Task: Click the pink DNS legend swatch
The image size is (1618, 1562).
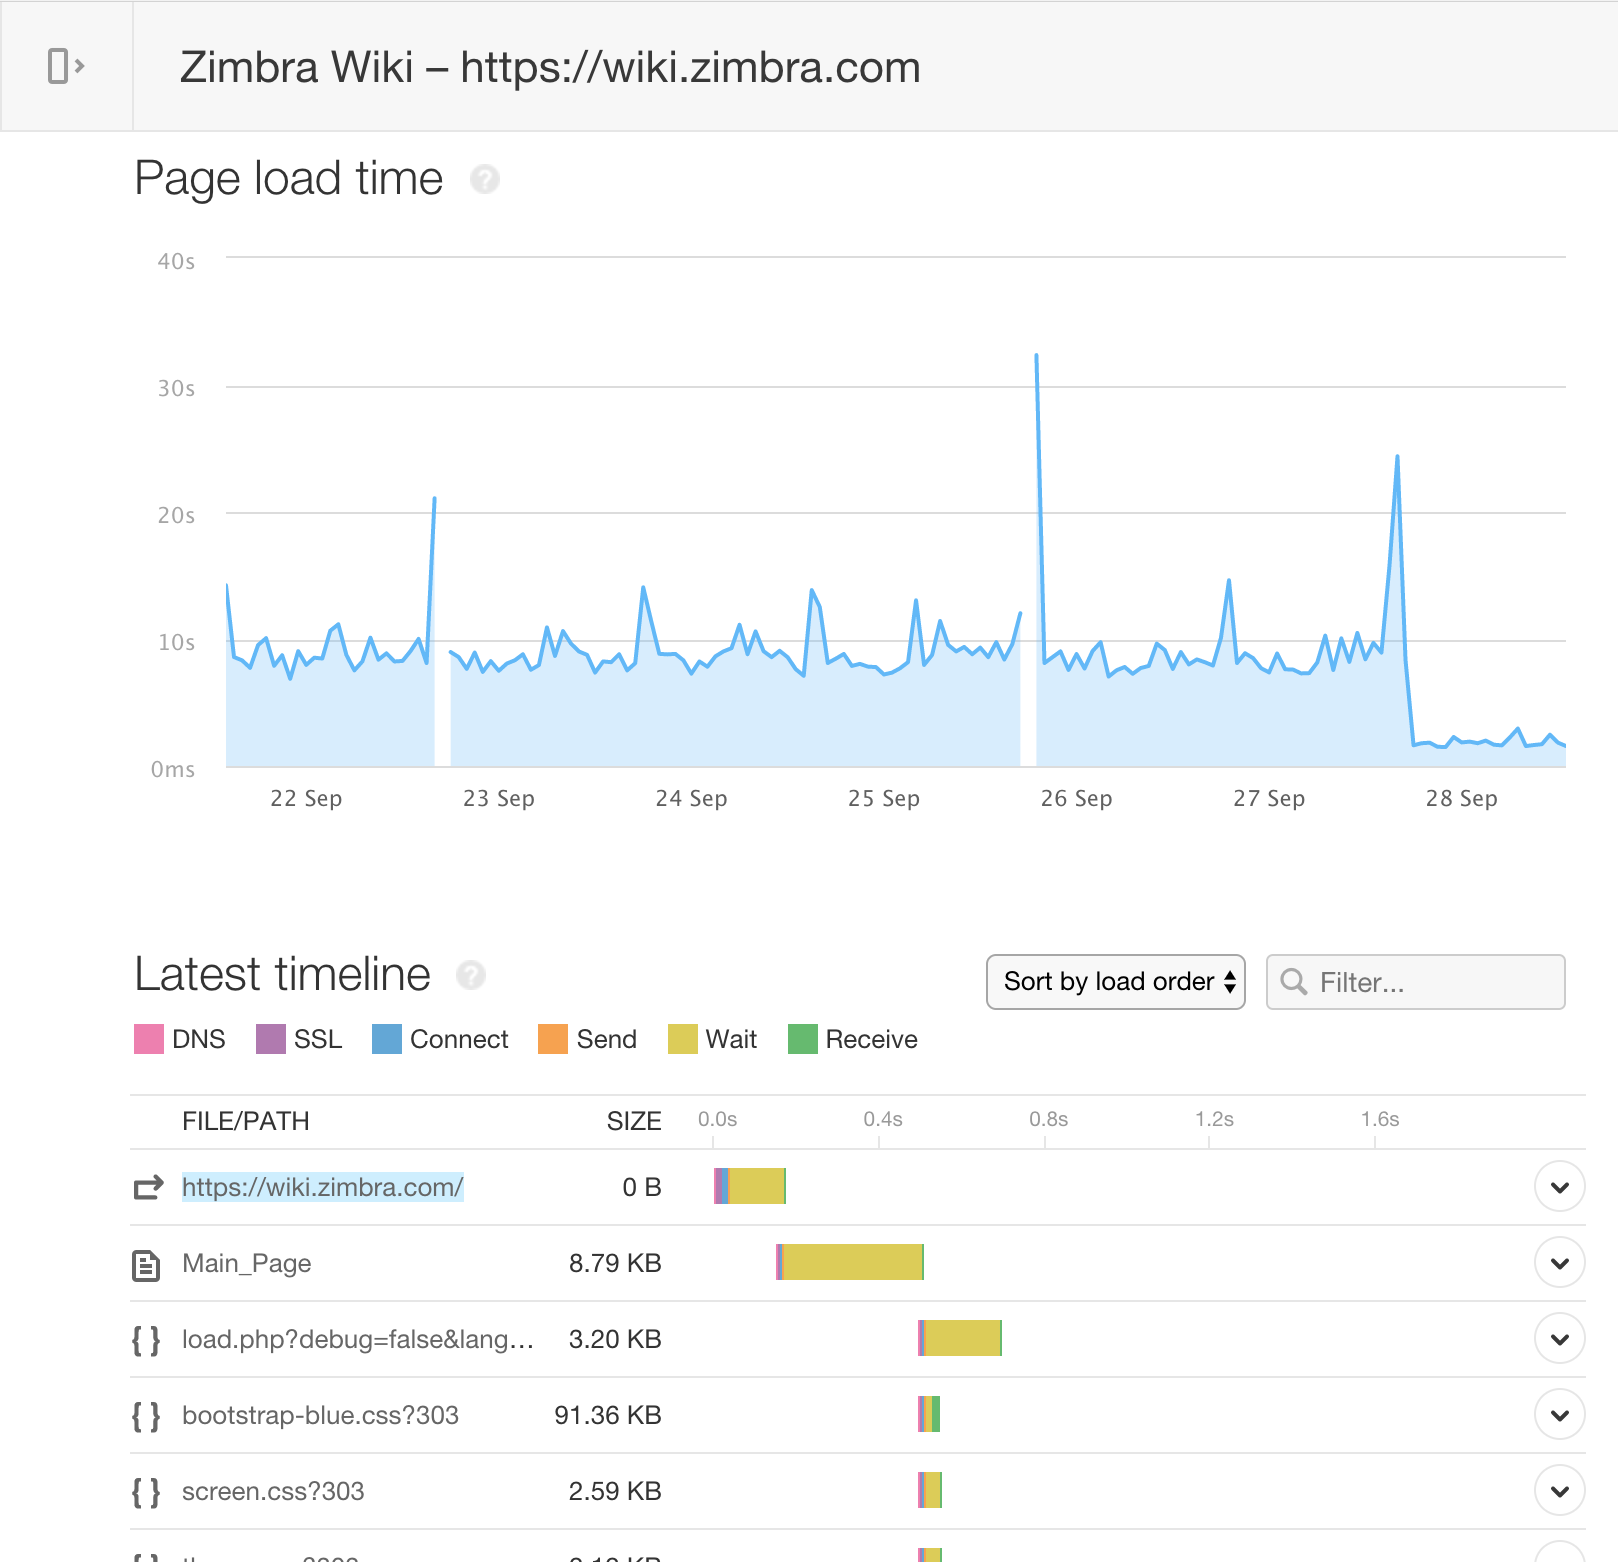Action: (149, 1039)
